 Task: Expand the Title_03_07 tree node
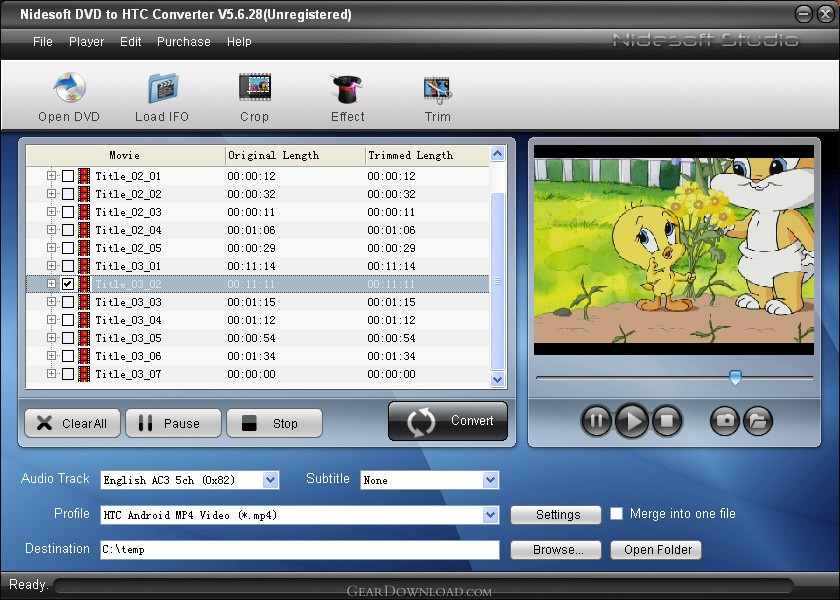point(51,373)
